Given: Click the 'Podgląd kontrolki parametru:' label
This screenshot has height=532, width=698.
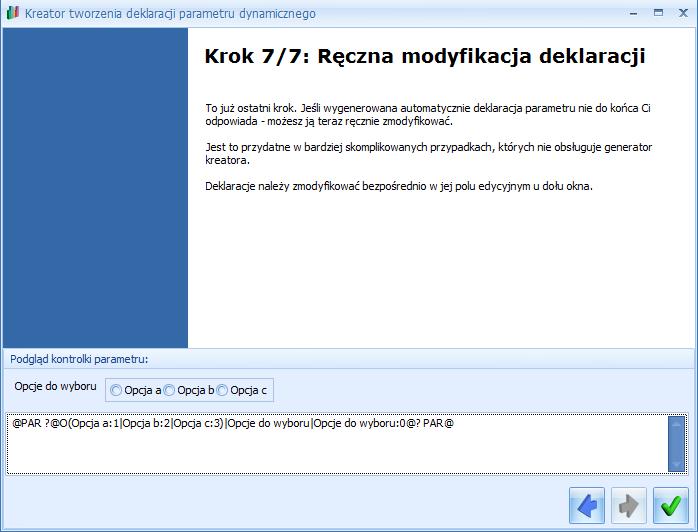Looking at the screenshot, I should coord(79,359).
